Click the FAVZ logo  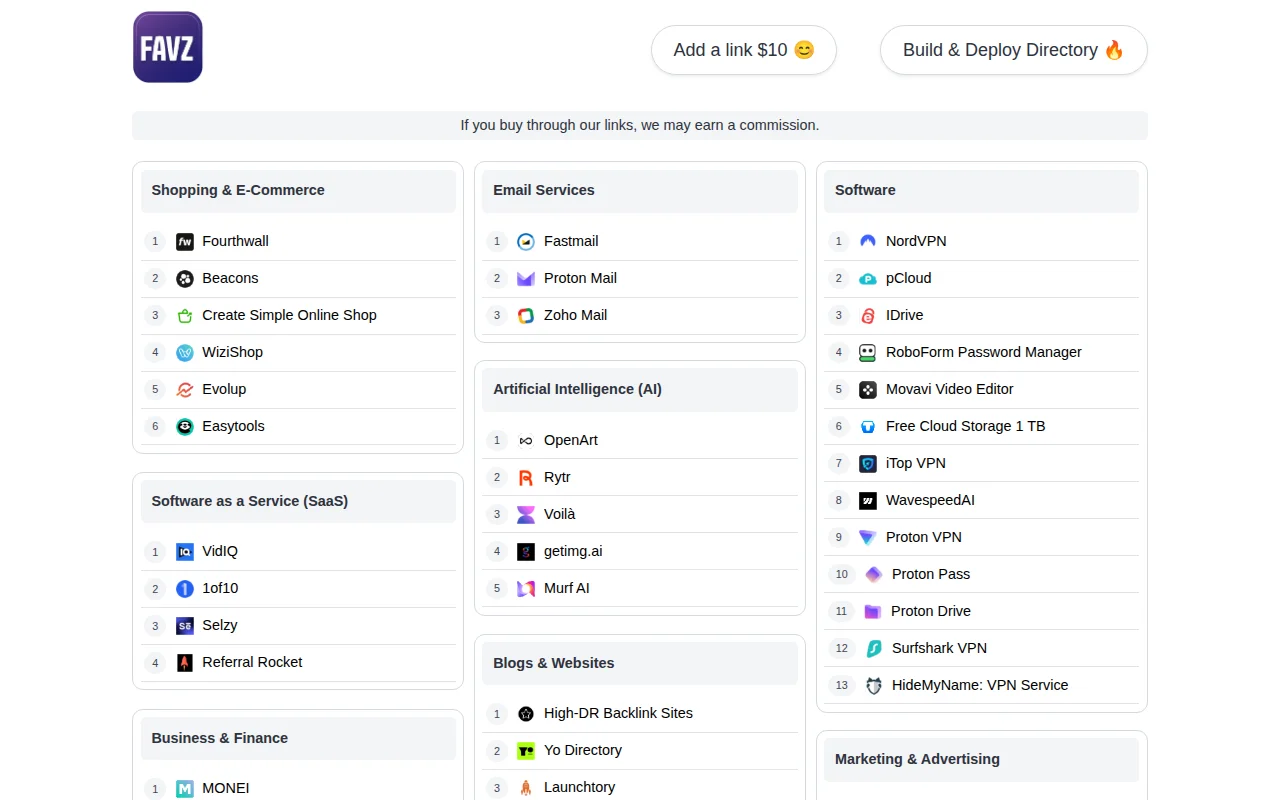point(168,47)
